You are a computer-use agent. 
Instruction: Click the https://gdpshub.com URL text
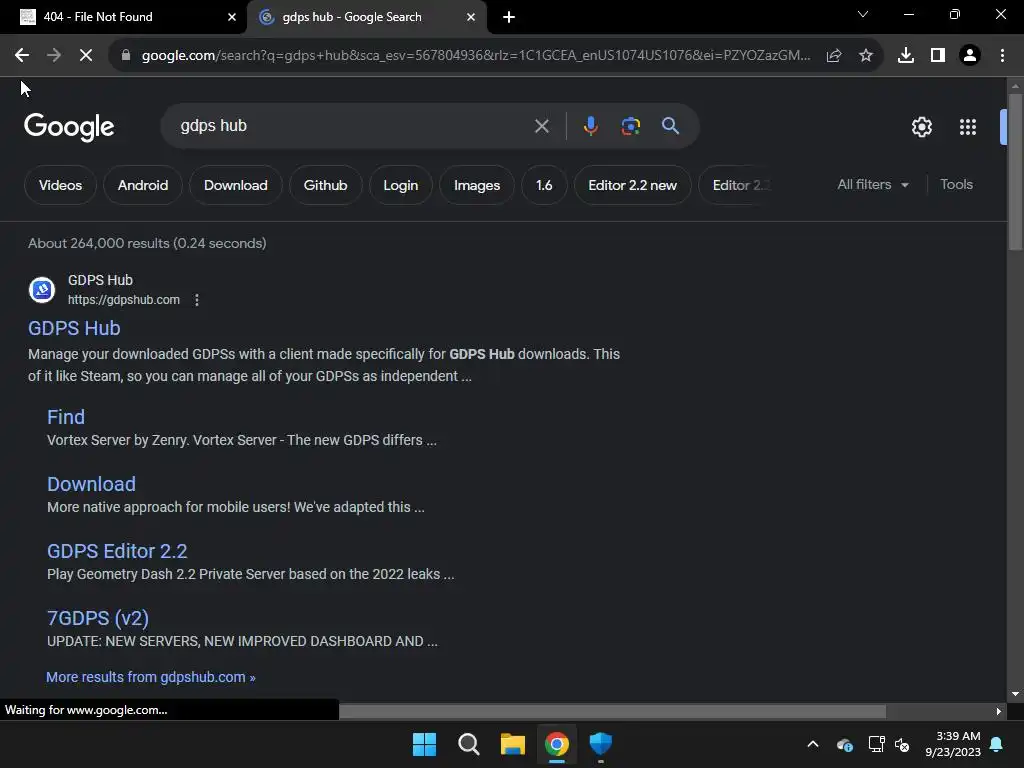click(x=123, y=300)
